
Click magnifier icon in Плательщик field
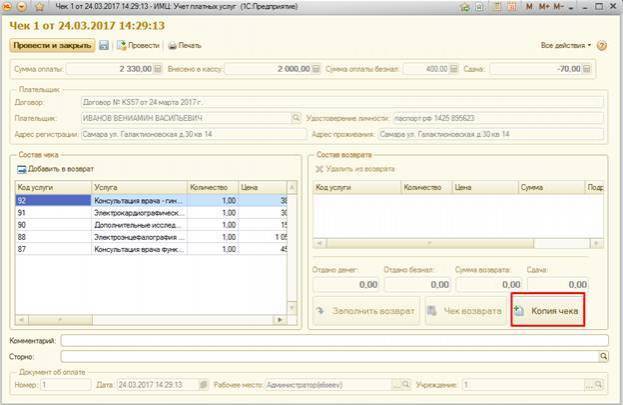(296, 117)
